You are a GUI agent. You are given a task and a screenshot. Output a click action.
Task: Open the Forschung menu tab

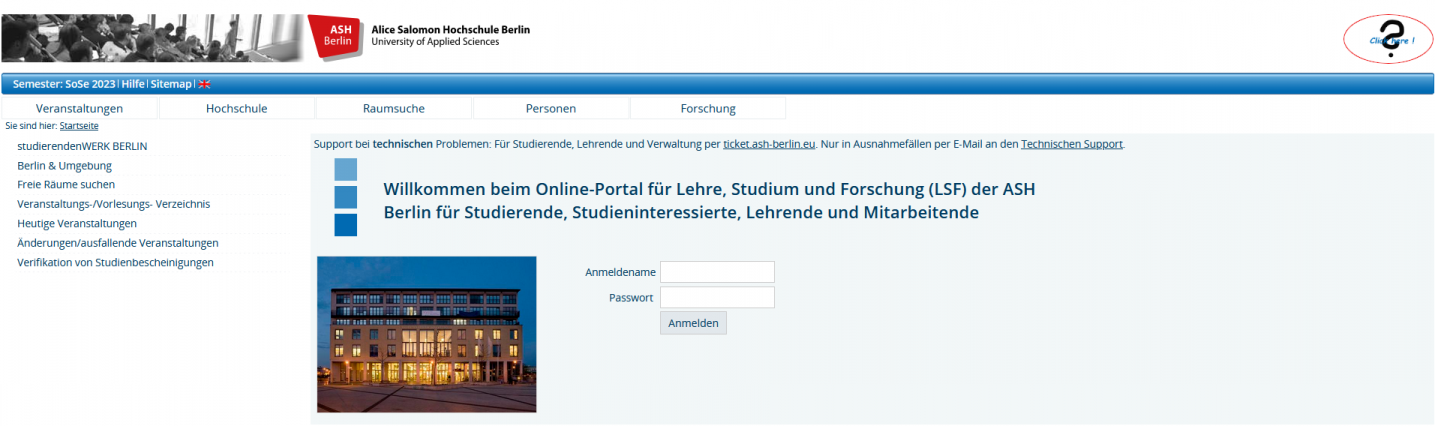[708, 108]
